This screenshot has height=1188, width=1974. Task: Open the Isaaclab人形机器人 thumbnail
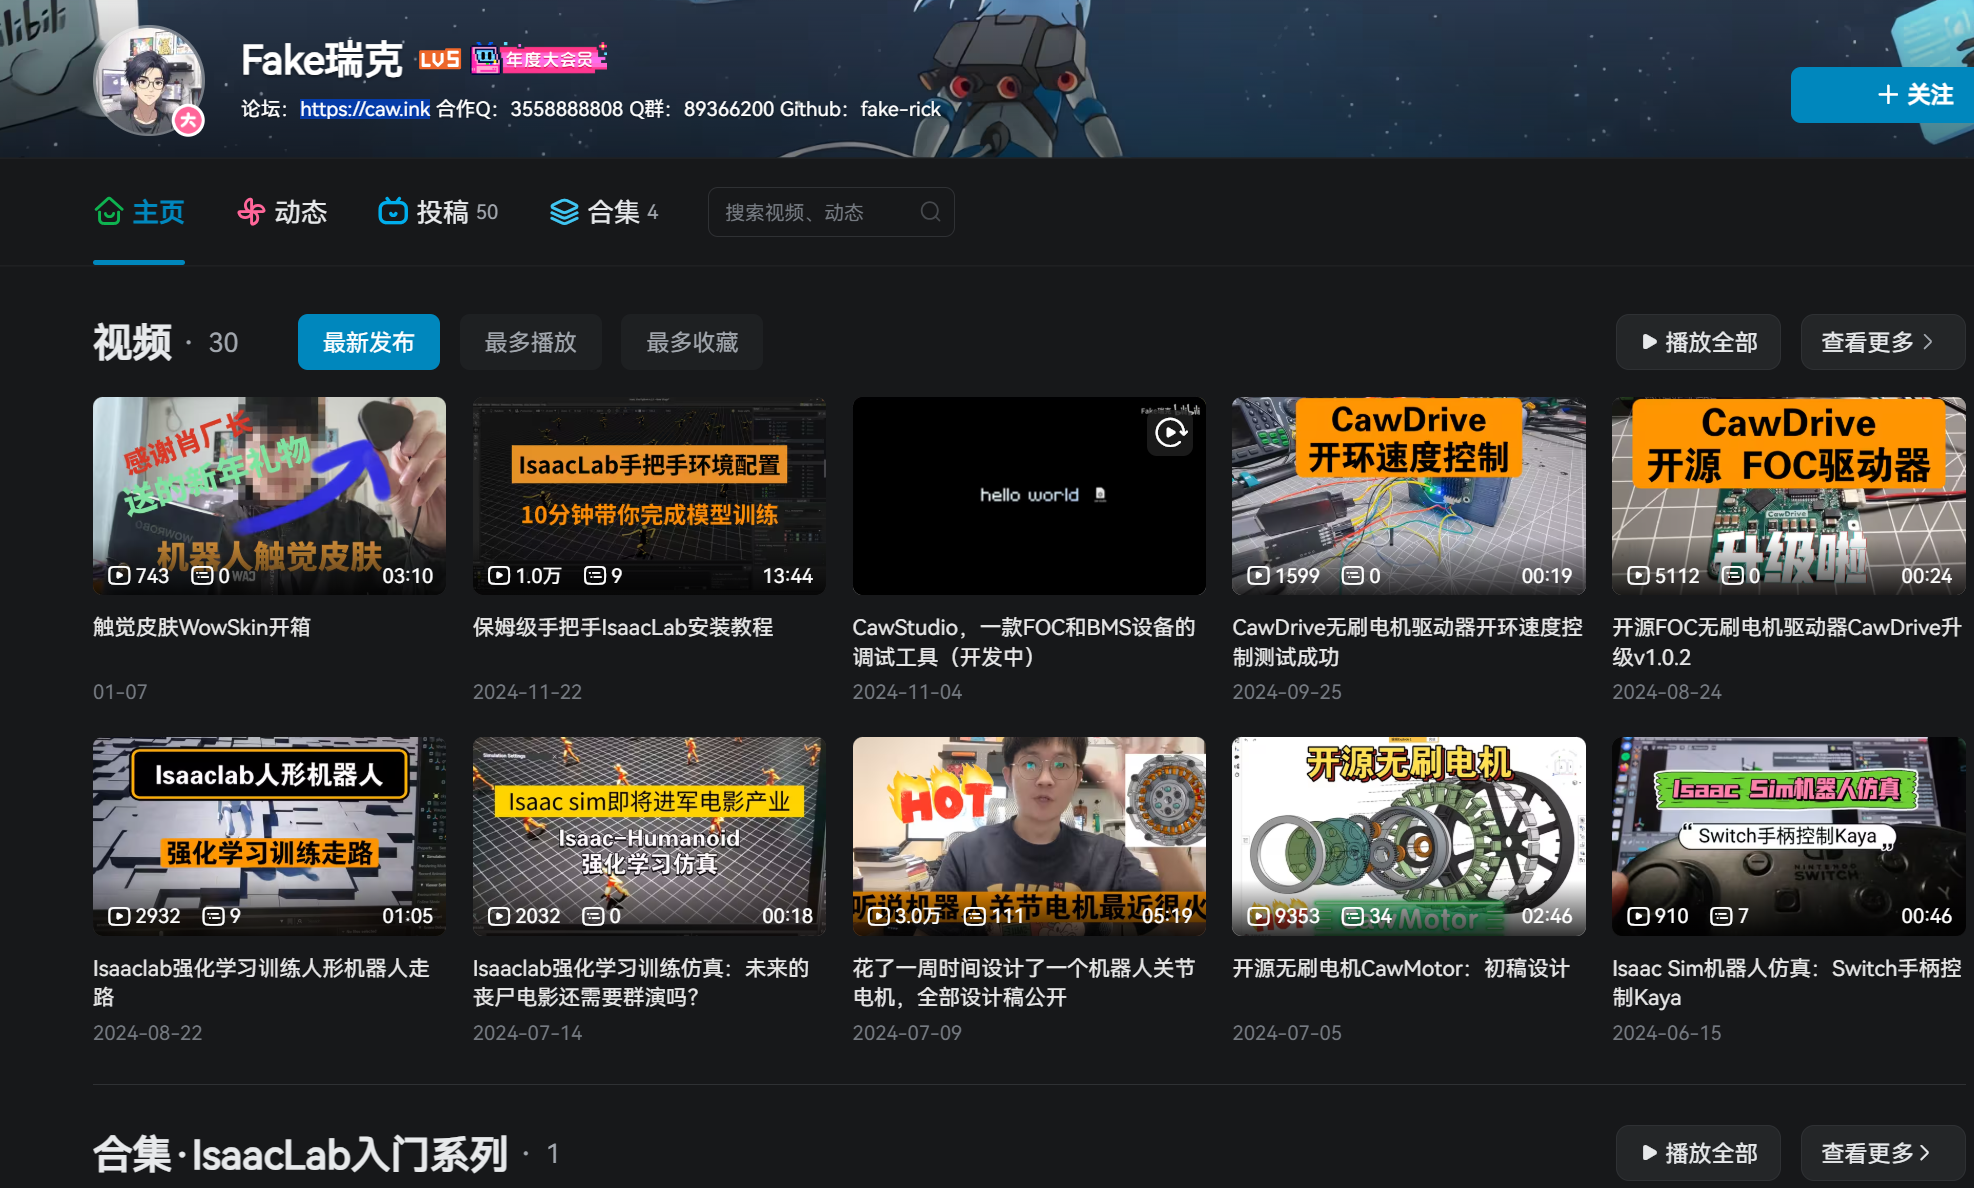pyautogui.click(x=269, y=836)
